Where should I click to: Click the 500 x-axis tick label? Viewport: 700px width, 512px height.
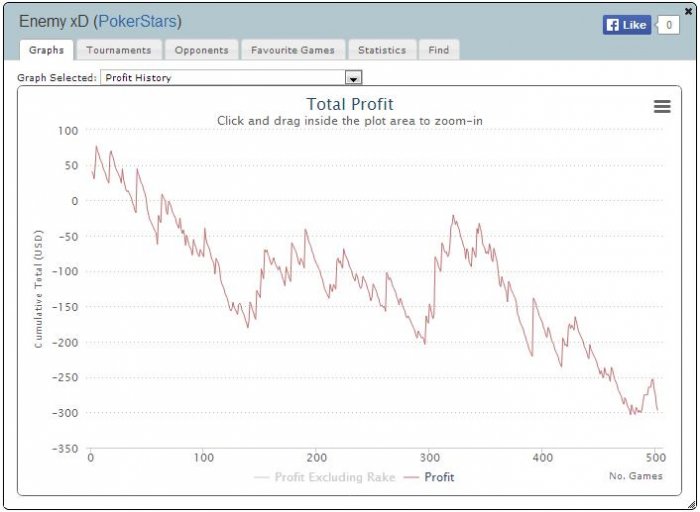pyautogui.click(x=655, y=458)
